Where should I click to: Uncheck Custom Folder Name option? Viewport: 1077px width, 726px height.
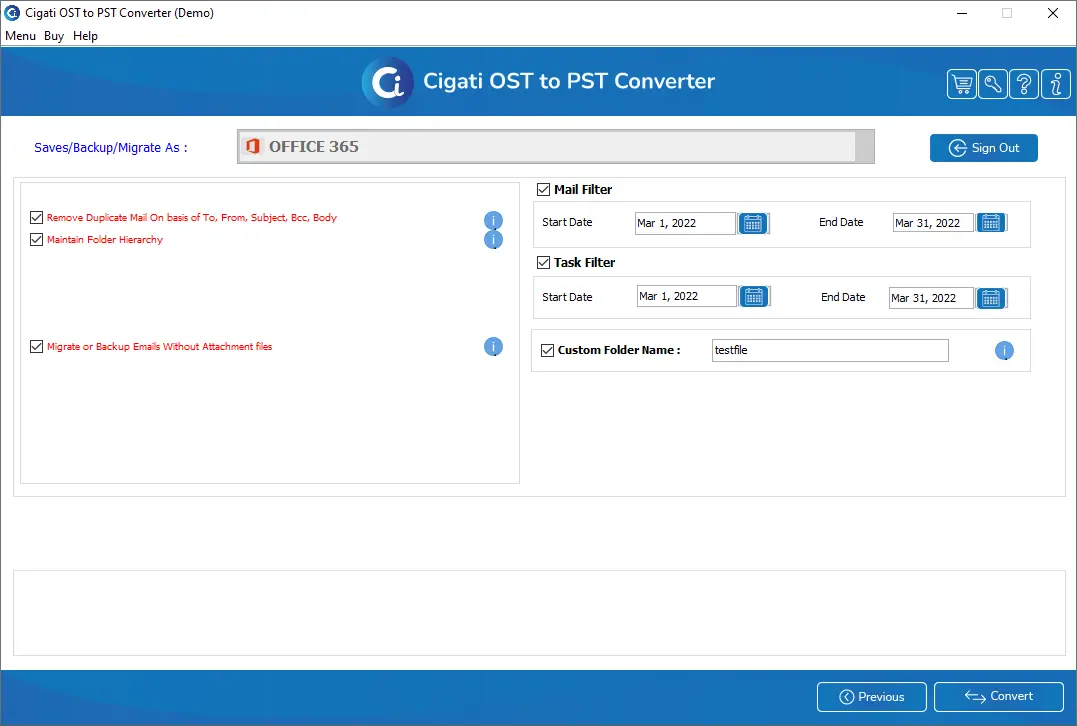click(547, 350)
